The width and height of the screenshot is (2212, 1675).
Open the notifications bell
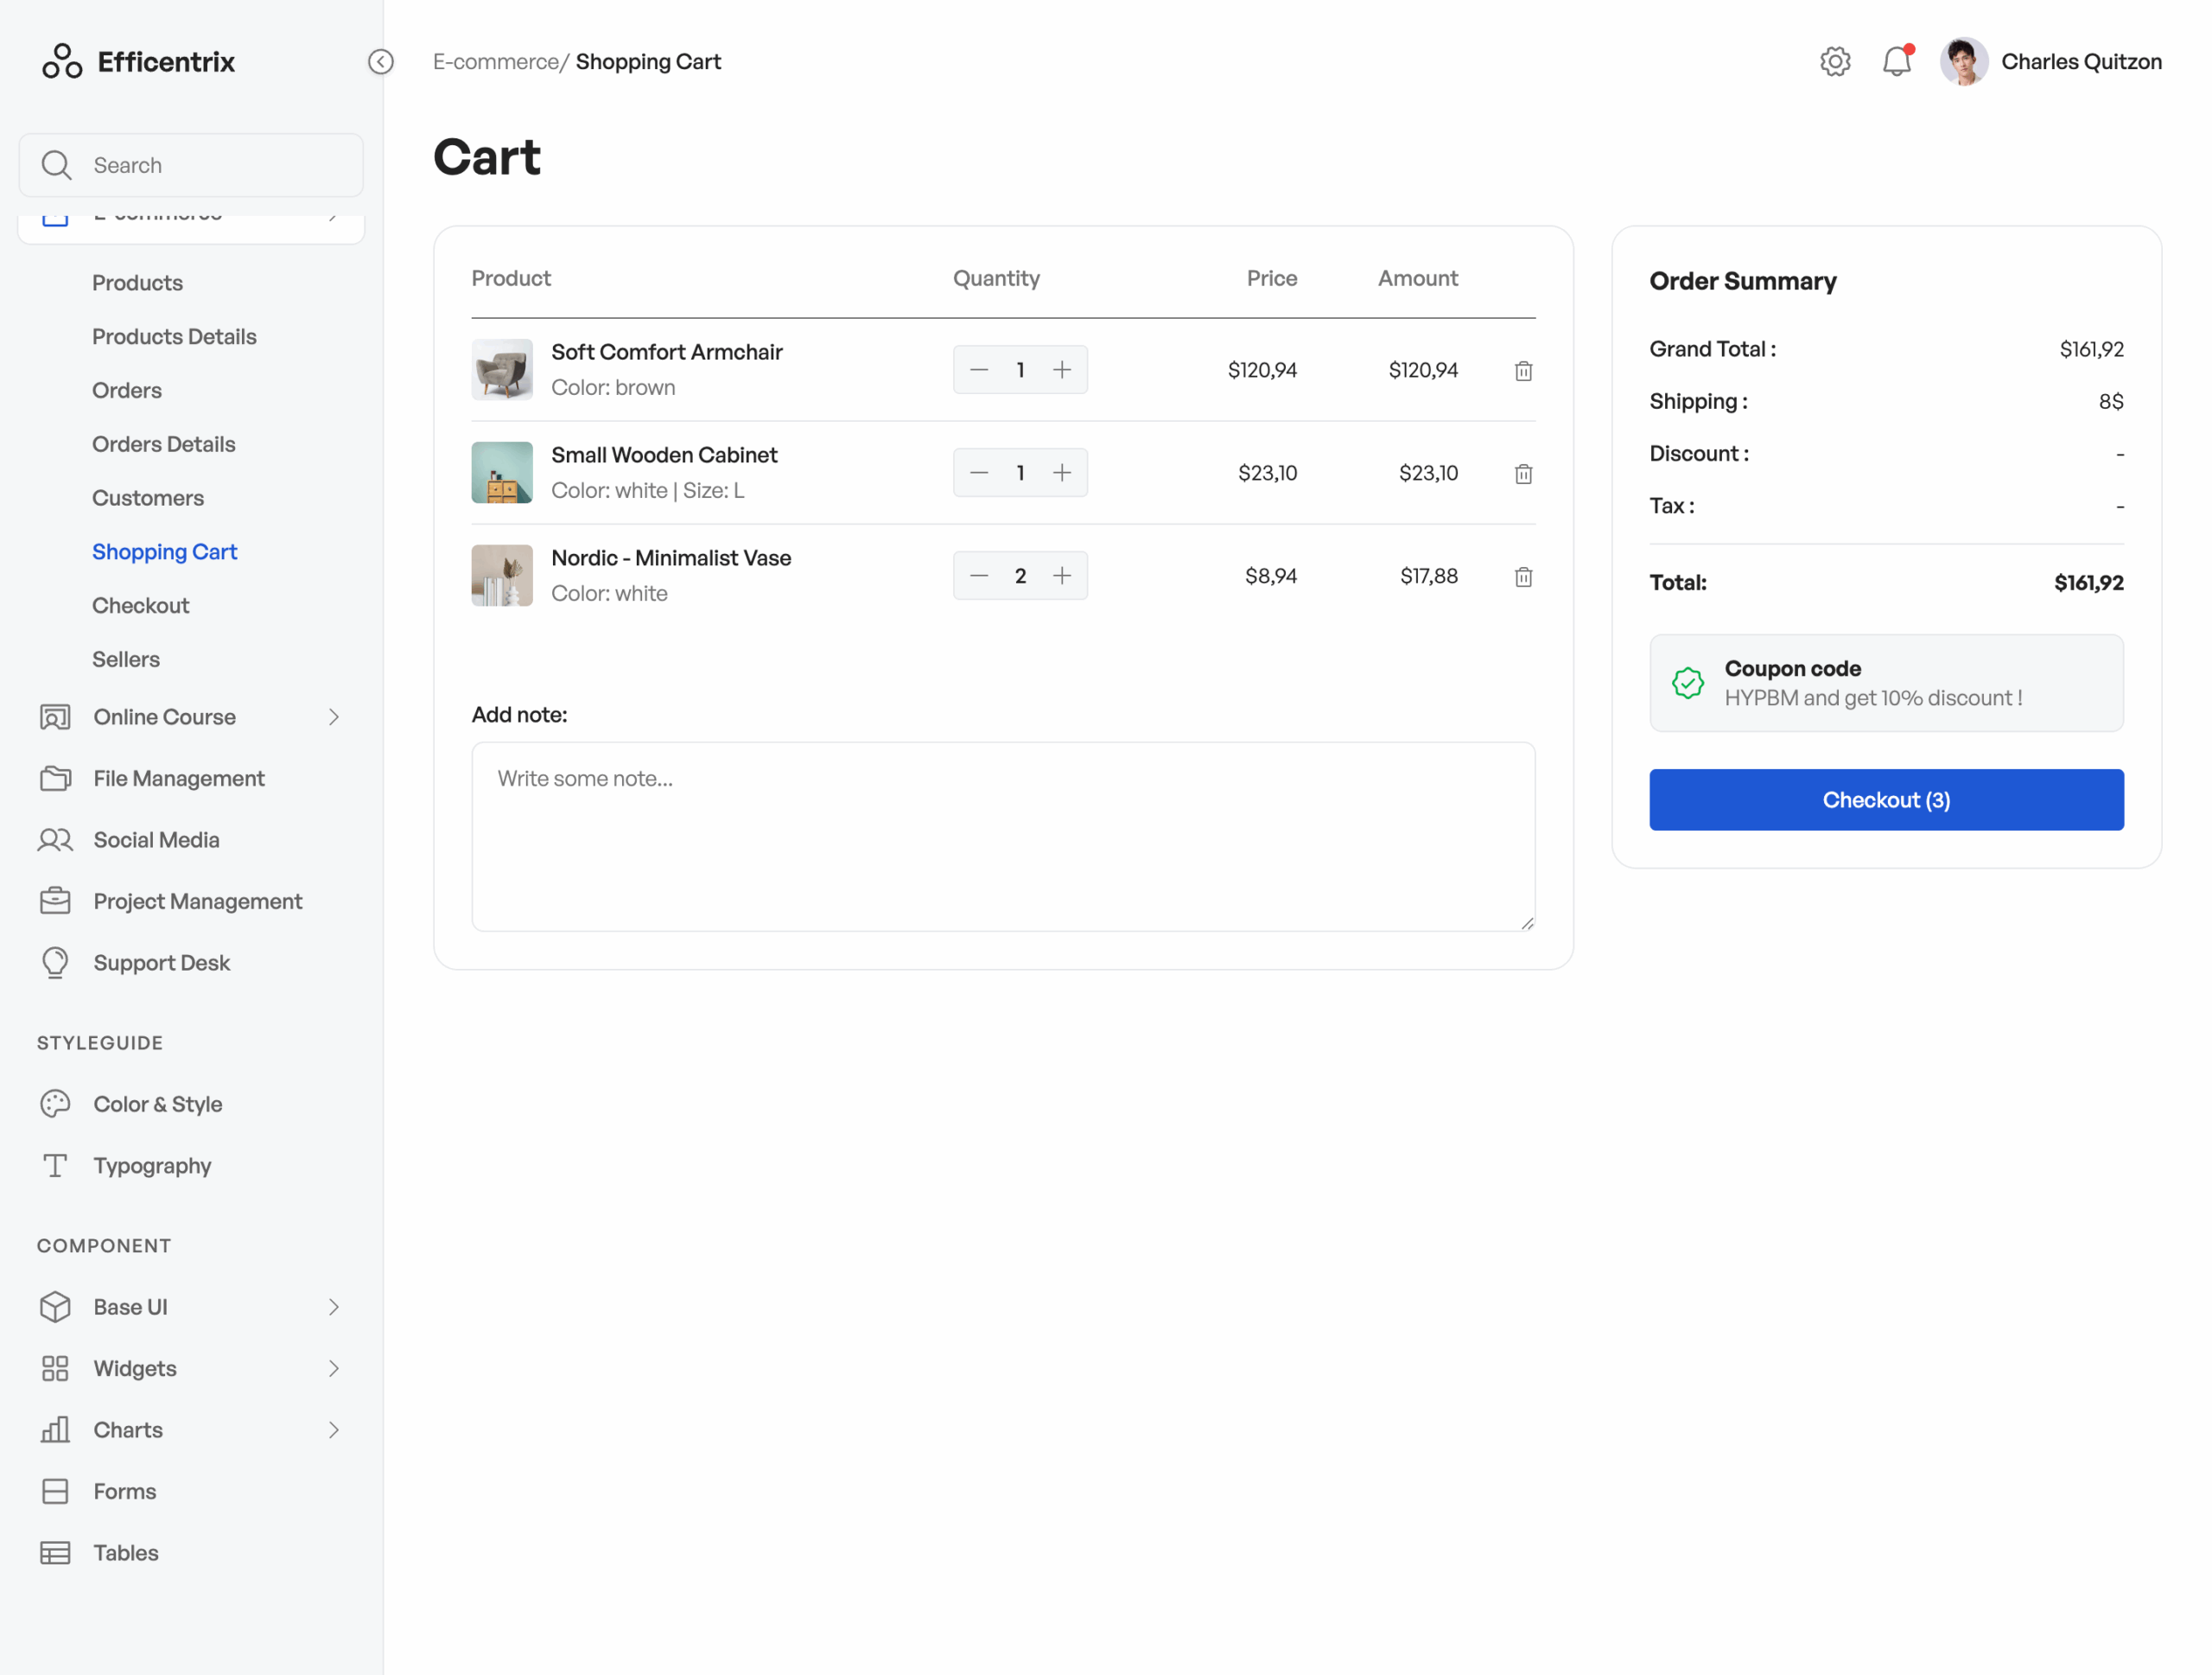coord(1897,61)
